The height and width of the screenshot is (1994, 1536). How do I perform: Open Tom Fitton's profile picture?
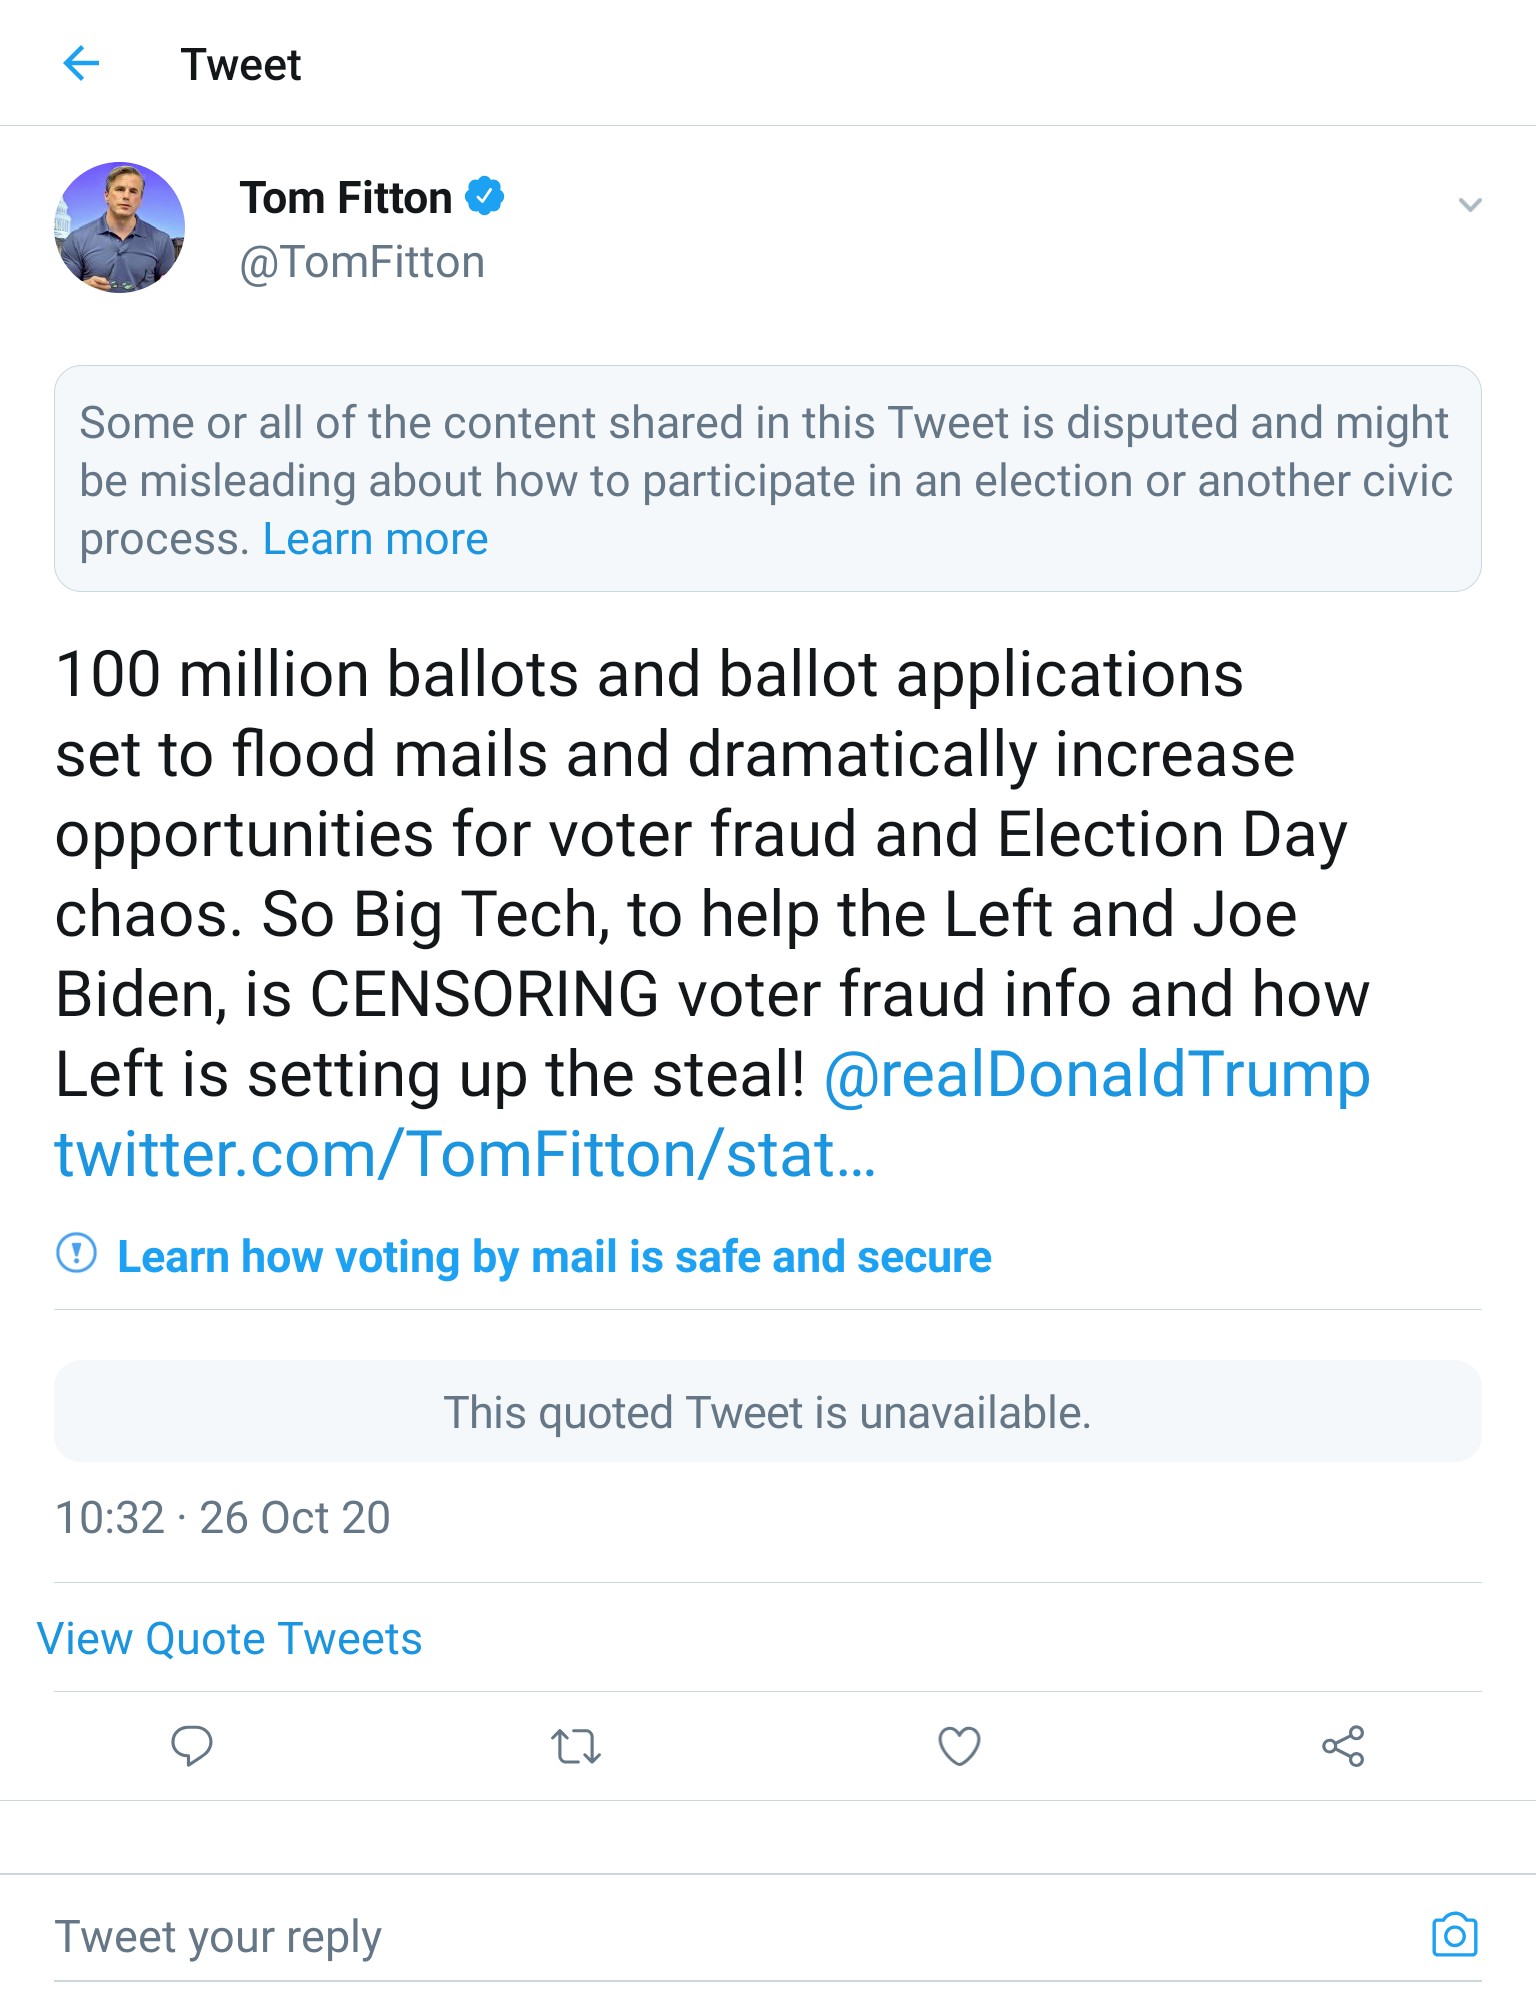point(120,227)
